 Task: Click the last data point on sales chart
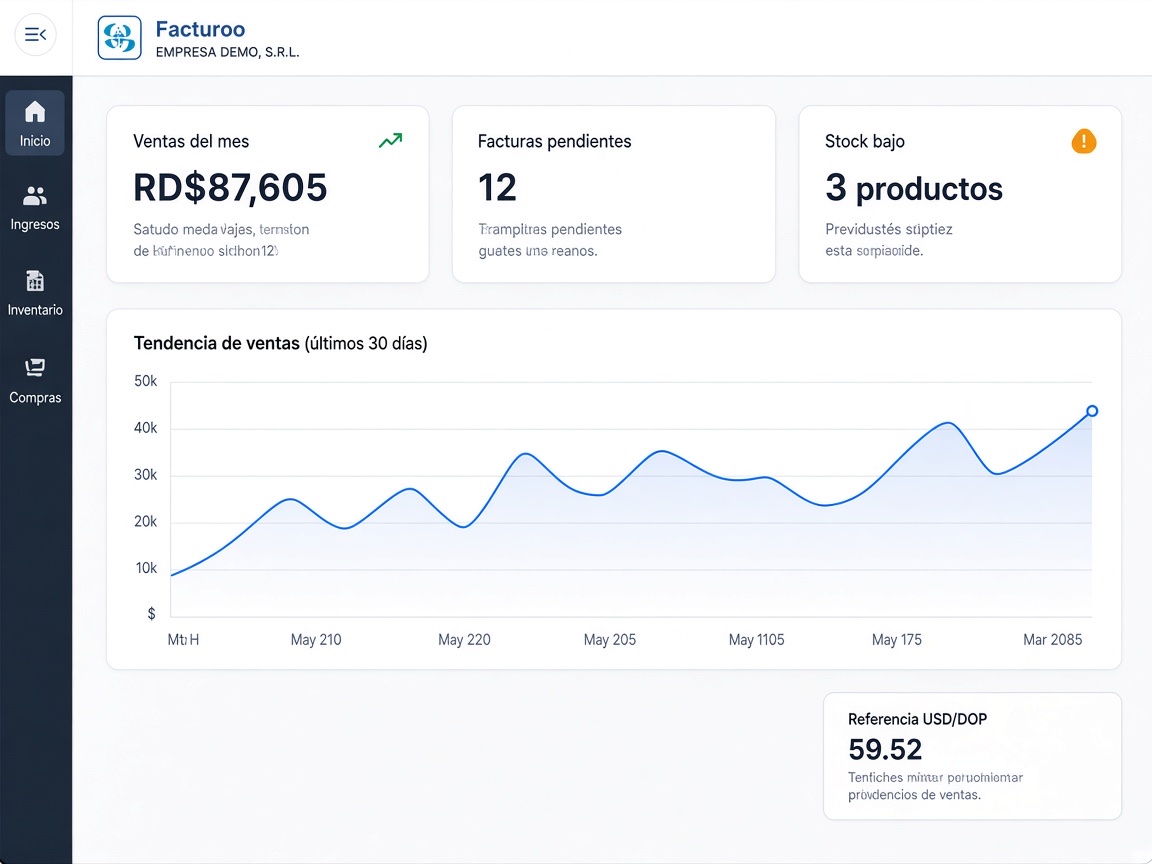point(1092,411)
